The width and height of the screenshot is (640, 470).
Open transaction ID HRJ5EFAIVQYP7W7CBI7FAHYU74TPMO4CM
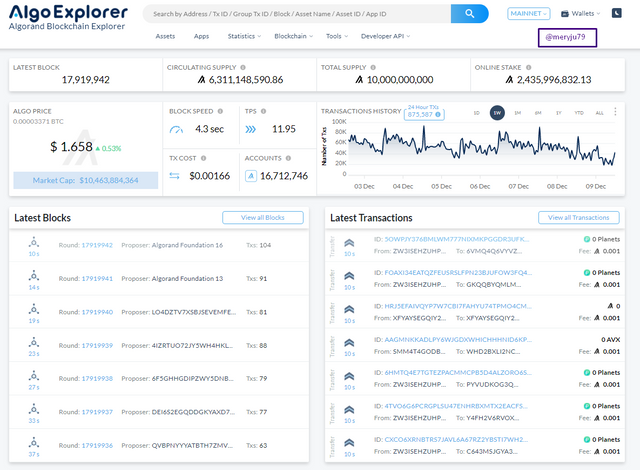coord(458,306)
